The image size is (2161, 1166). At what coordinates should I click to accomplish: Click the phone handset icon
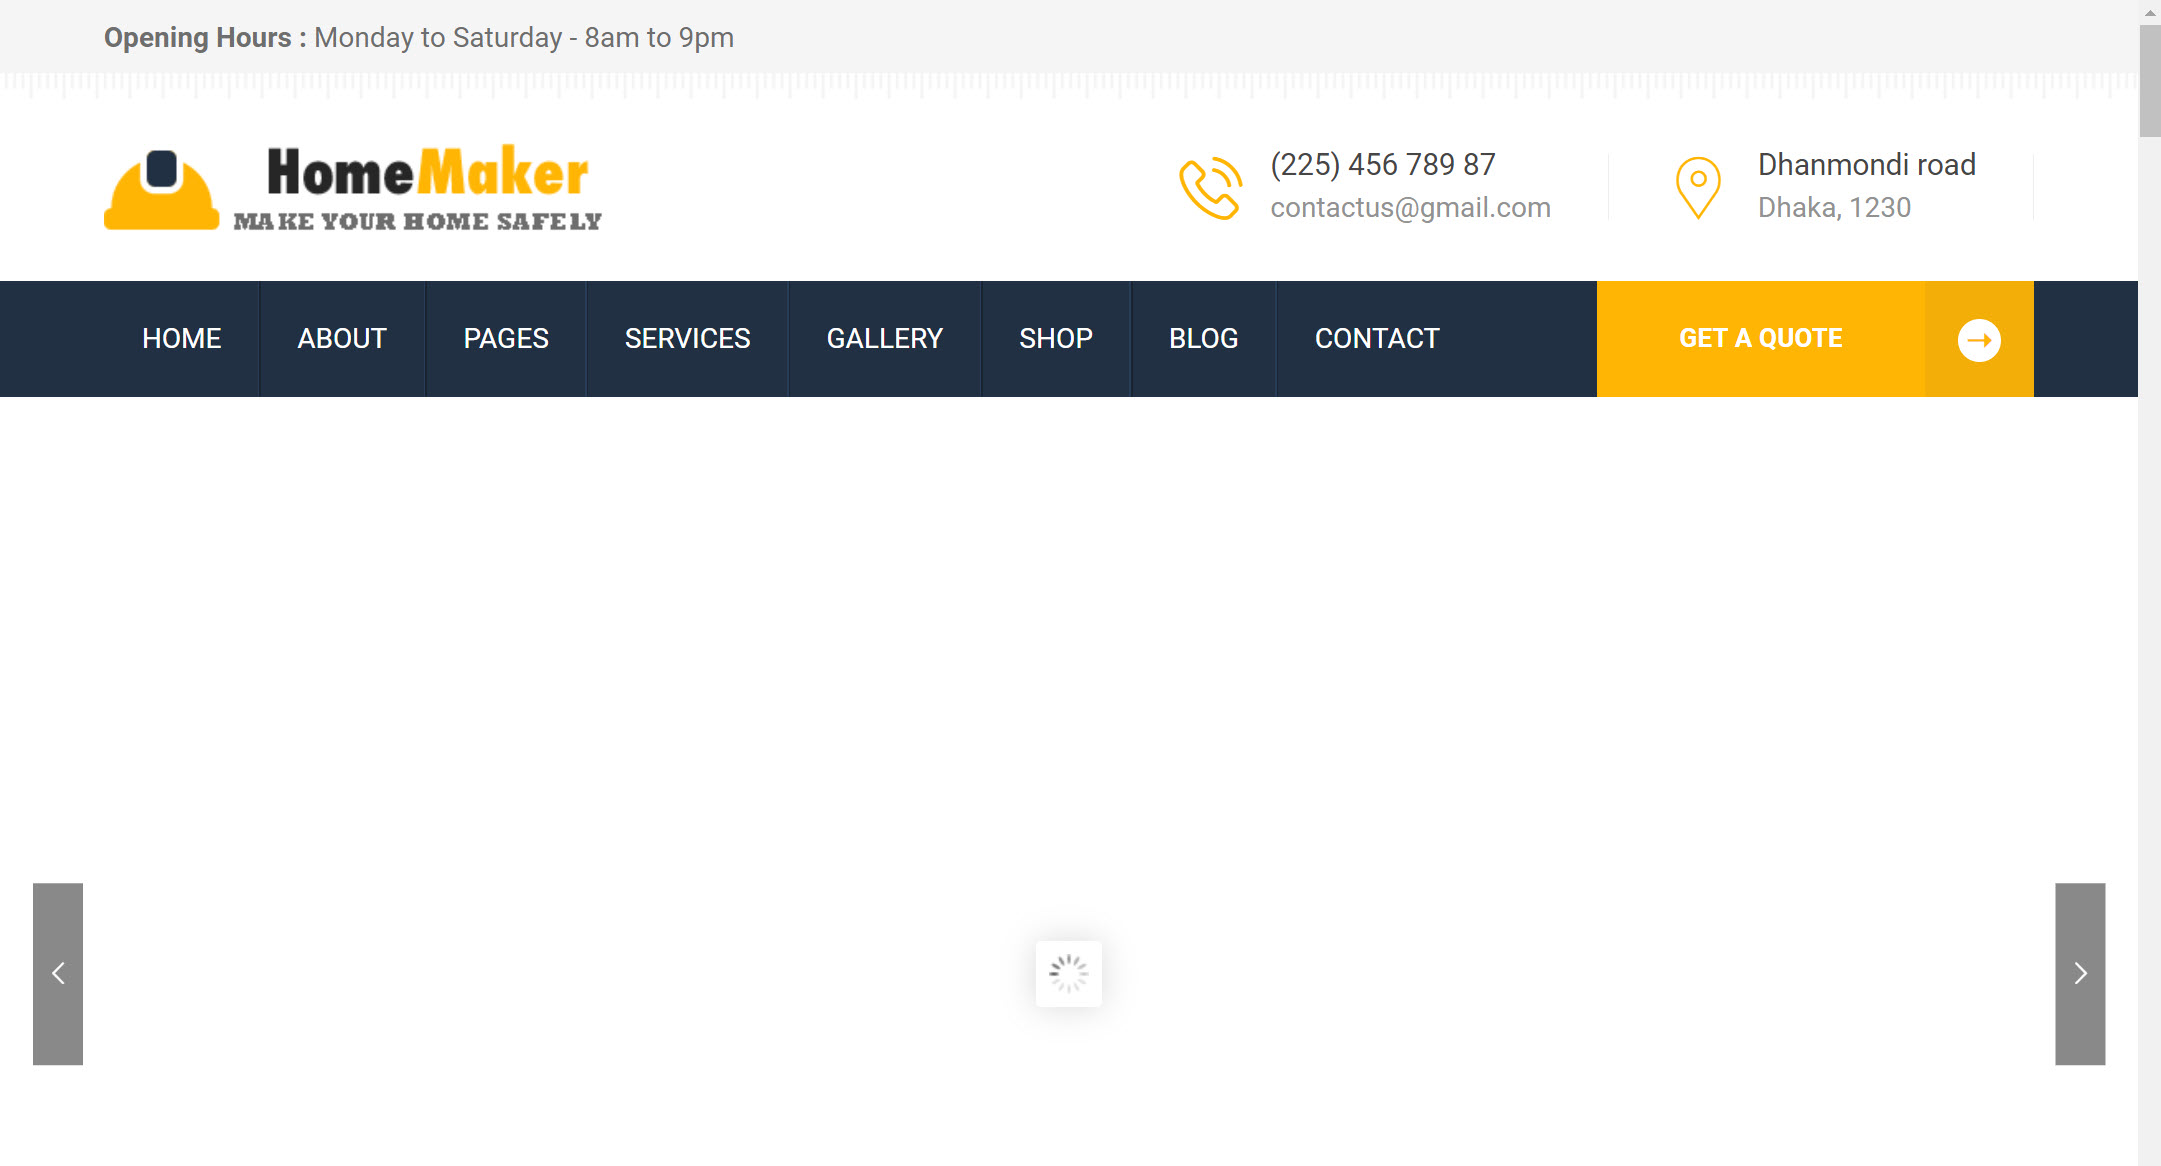pos(1210,188)
